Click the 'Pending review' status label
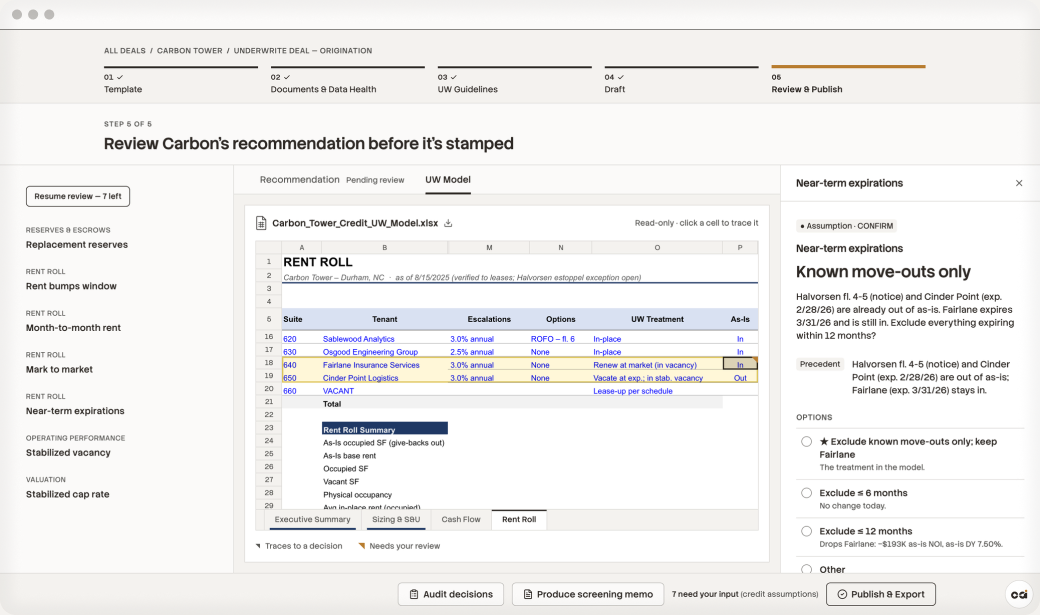 coord(375,180)
